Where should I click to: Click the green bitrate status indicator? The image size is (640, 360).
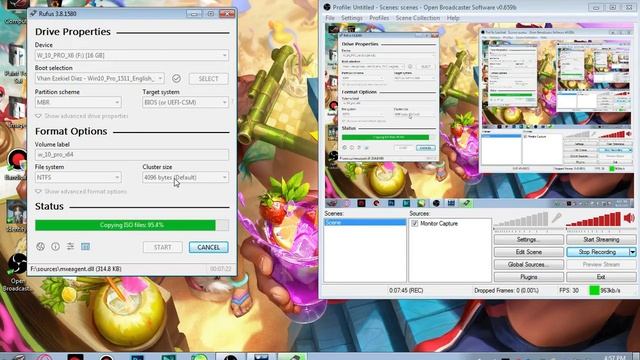point(594,291)
